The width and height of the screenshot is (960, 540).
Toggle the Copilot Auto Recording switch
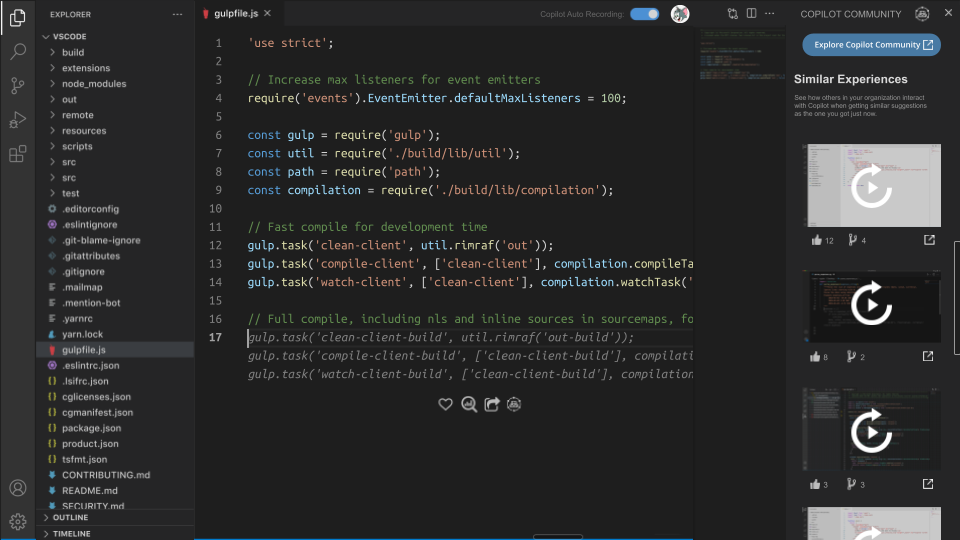[645, 14]
